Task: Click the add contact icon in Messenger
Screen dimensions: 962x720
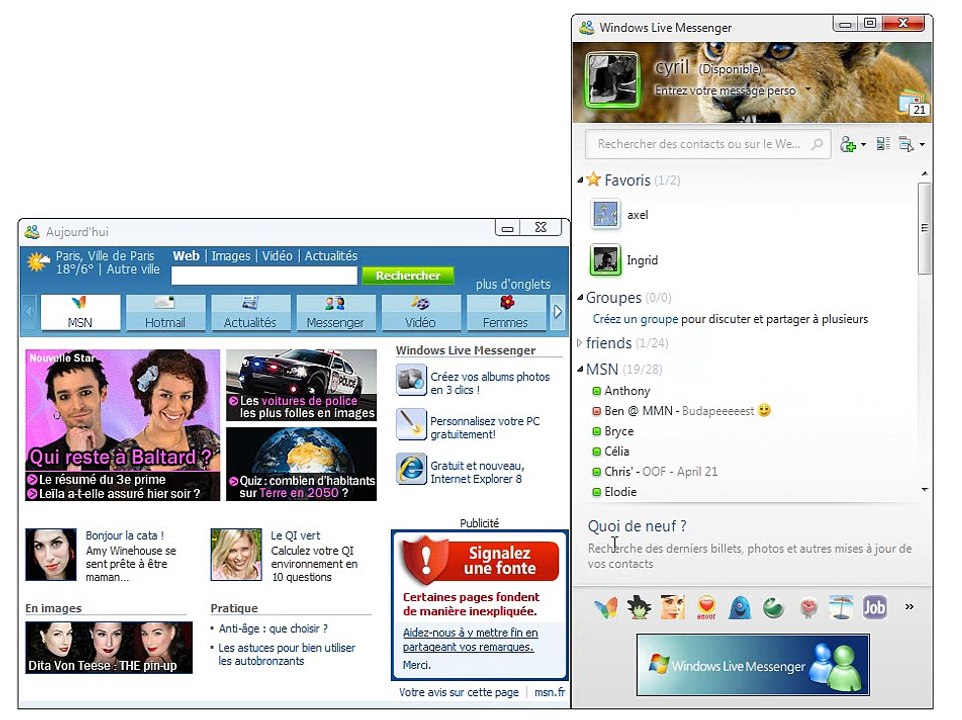Action: 847,145
